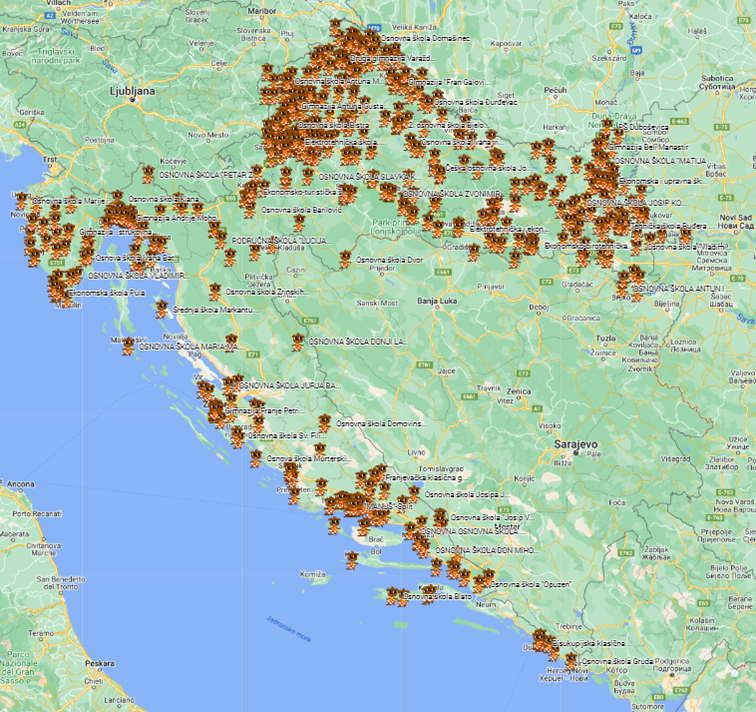Click the Tuzla city label
This screenshot has height=712, width=756.
[606, 338]
